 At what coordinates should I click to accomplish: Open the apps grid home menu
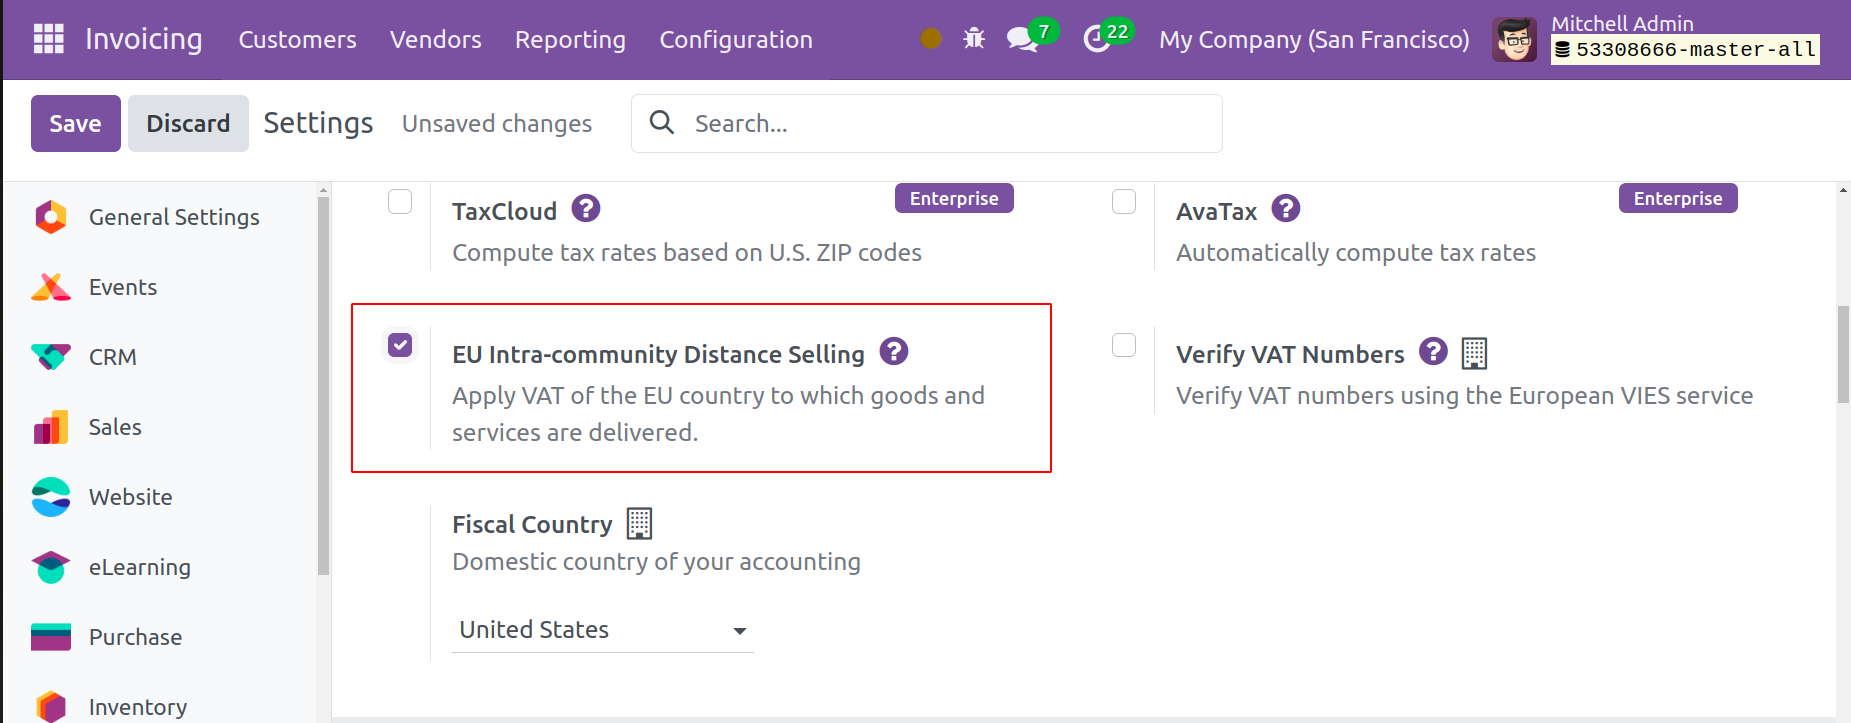(48, 39)
